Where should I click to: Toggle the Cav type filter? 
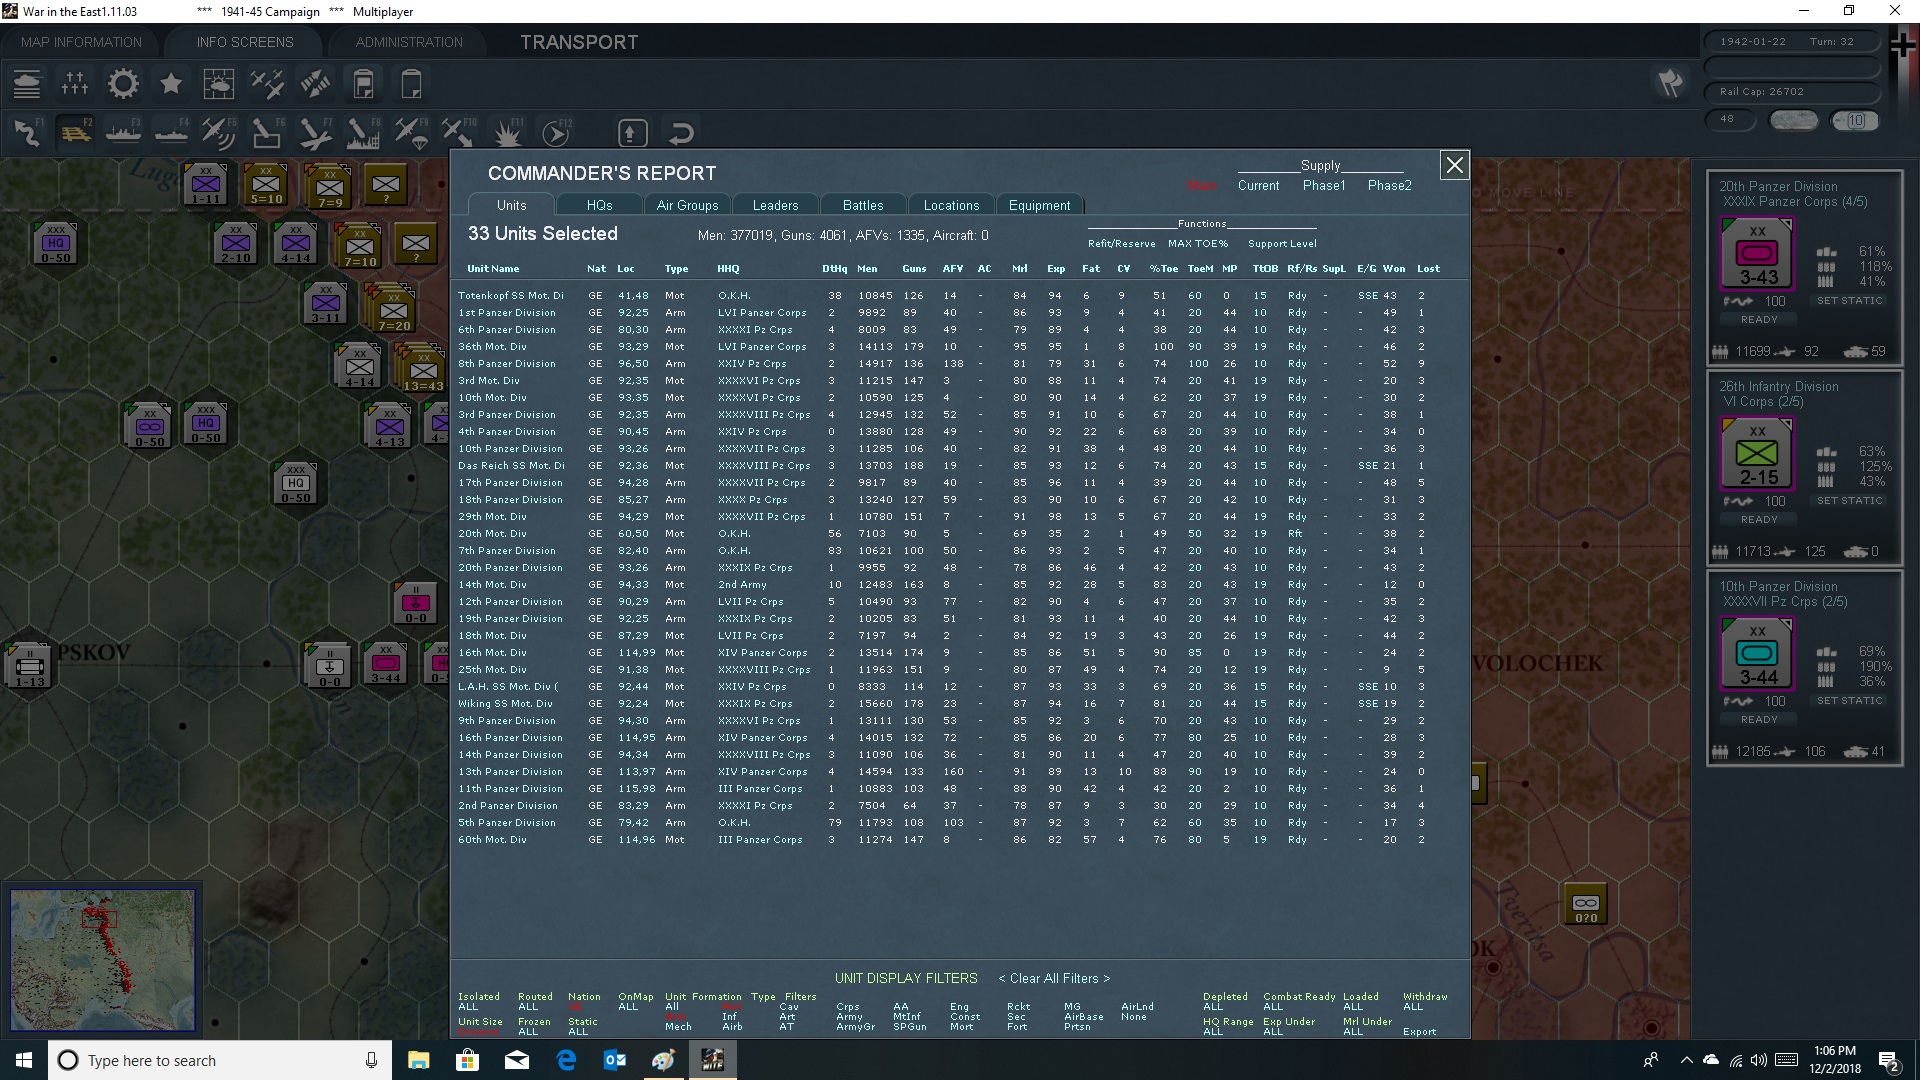788,1006
